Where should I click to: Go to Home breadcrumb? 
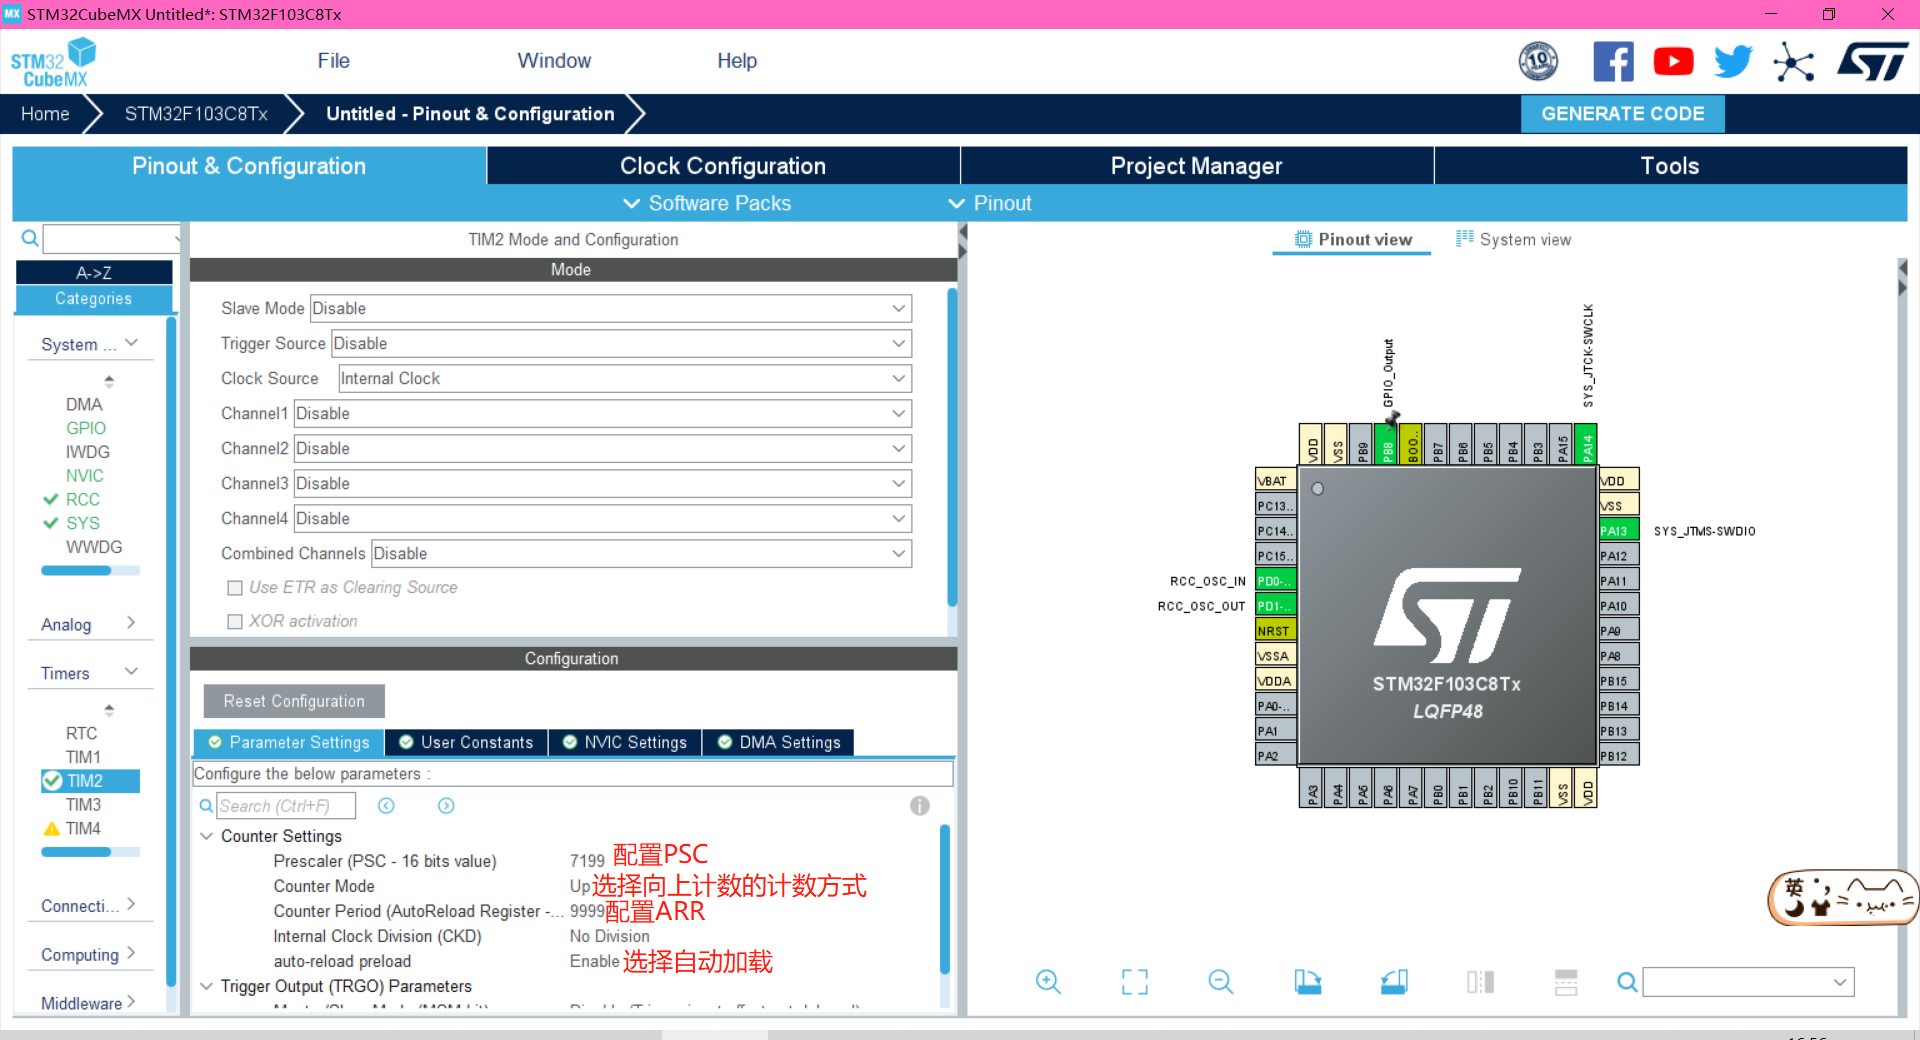click(x=45, y=114)
